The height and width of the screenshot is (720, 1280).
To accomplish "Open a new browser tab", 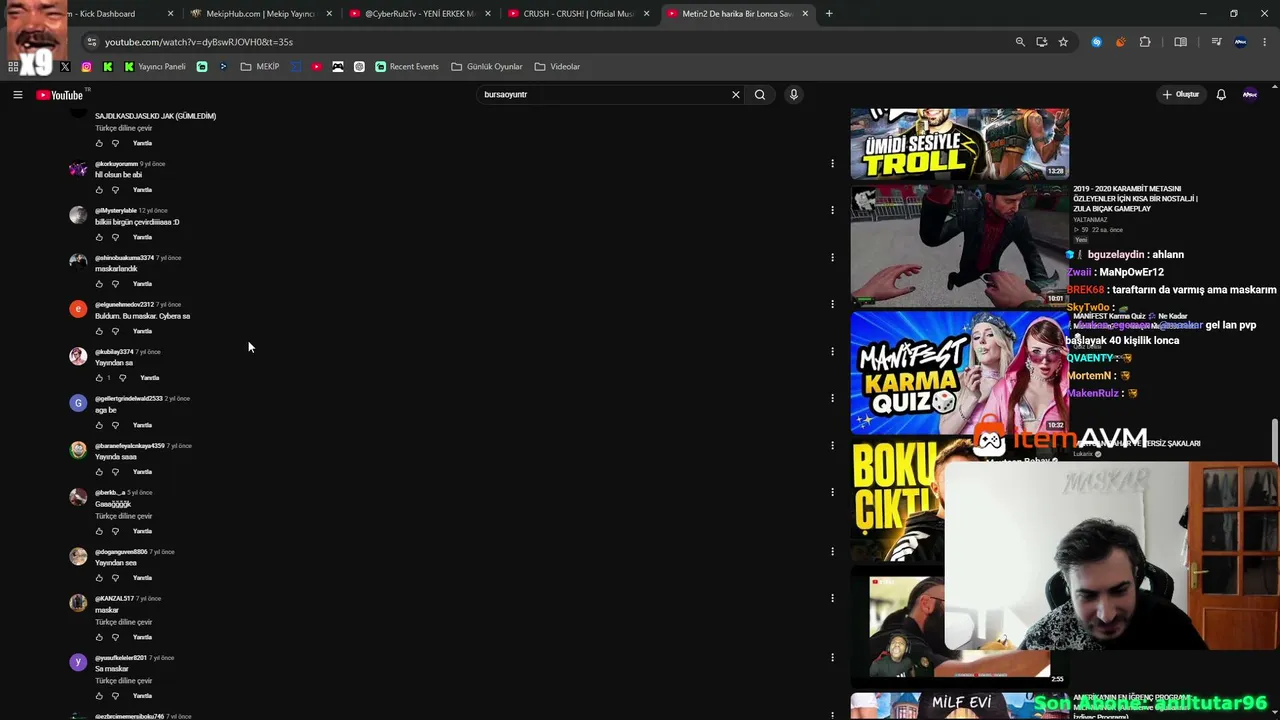I will 829,14.
